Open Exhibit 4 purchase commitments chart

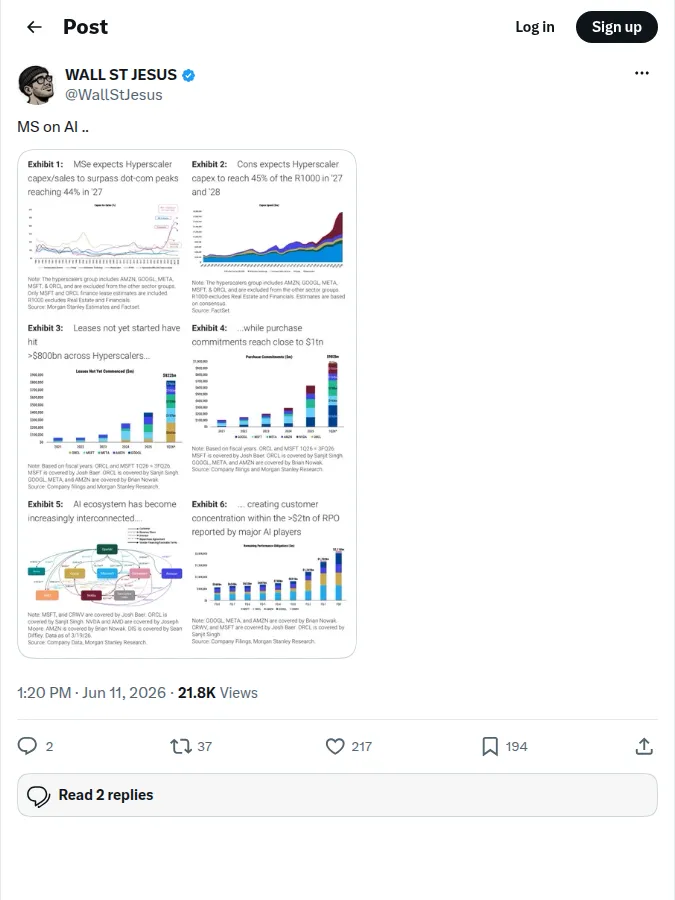(x=269, y=397)
